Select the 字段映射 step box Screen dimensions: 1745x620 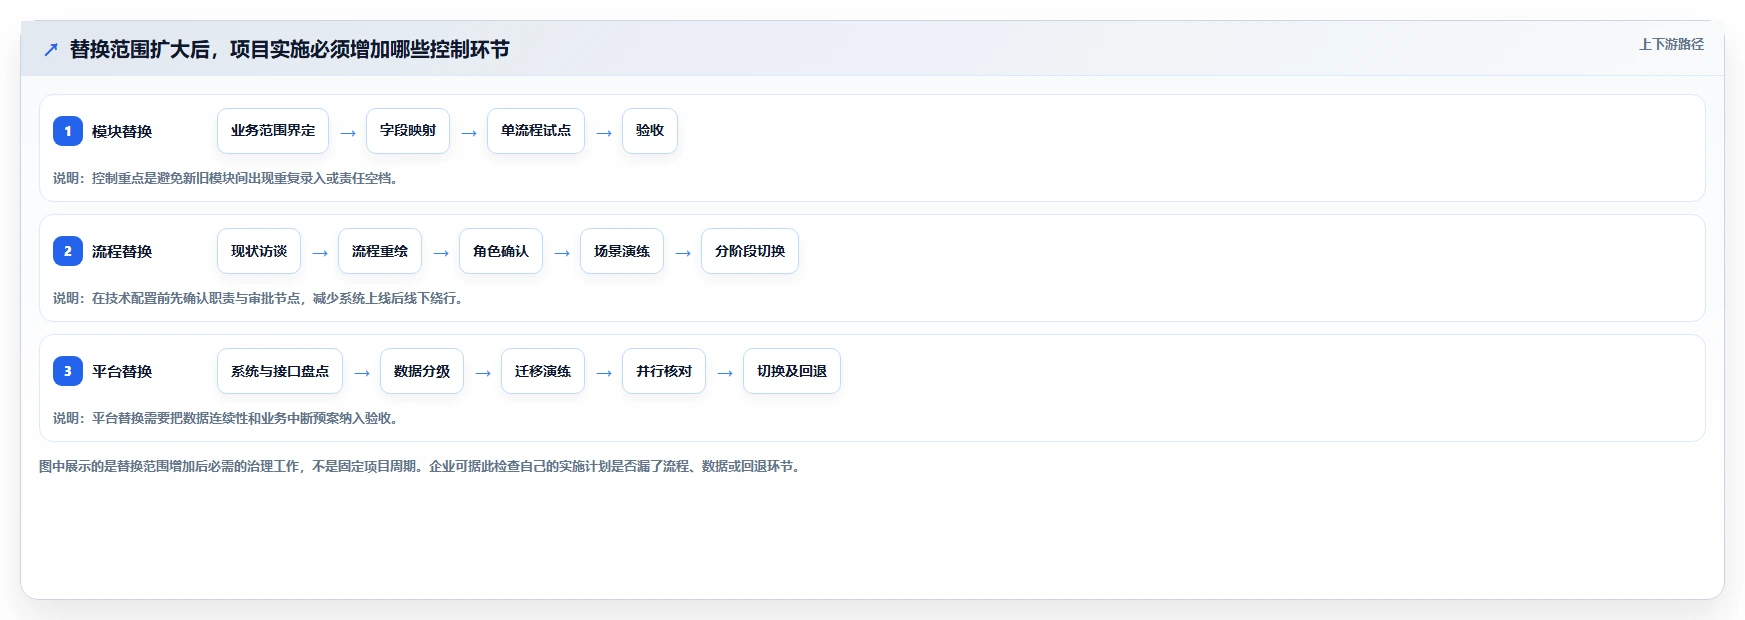pos(408,131)
